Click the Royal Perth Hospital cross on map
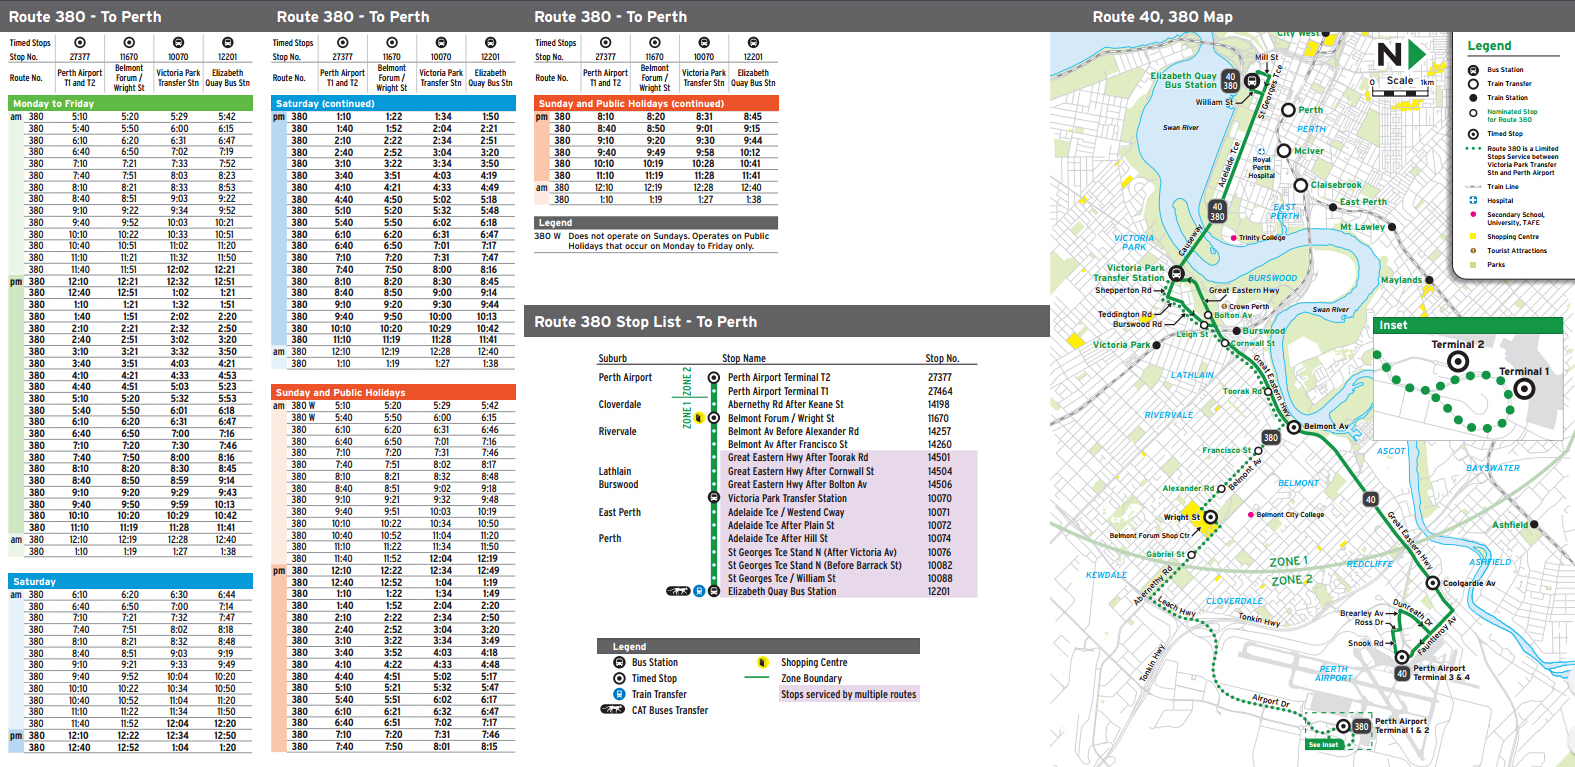Viewport: 1575px width, 767px height. coord(1262,150)
